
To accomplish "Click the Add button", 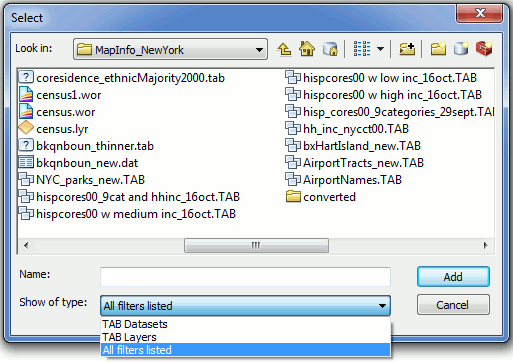I will 453,277.
